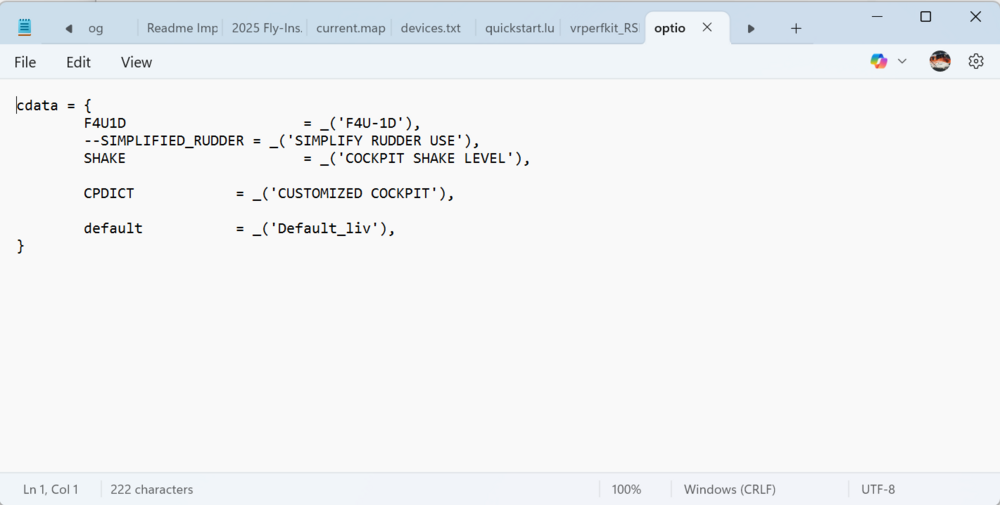
Task: Open Notepad settings gear
Action: pos(976,62)
